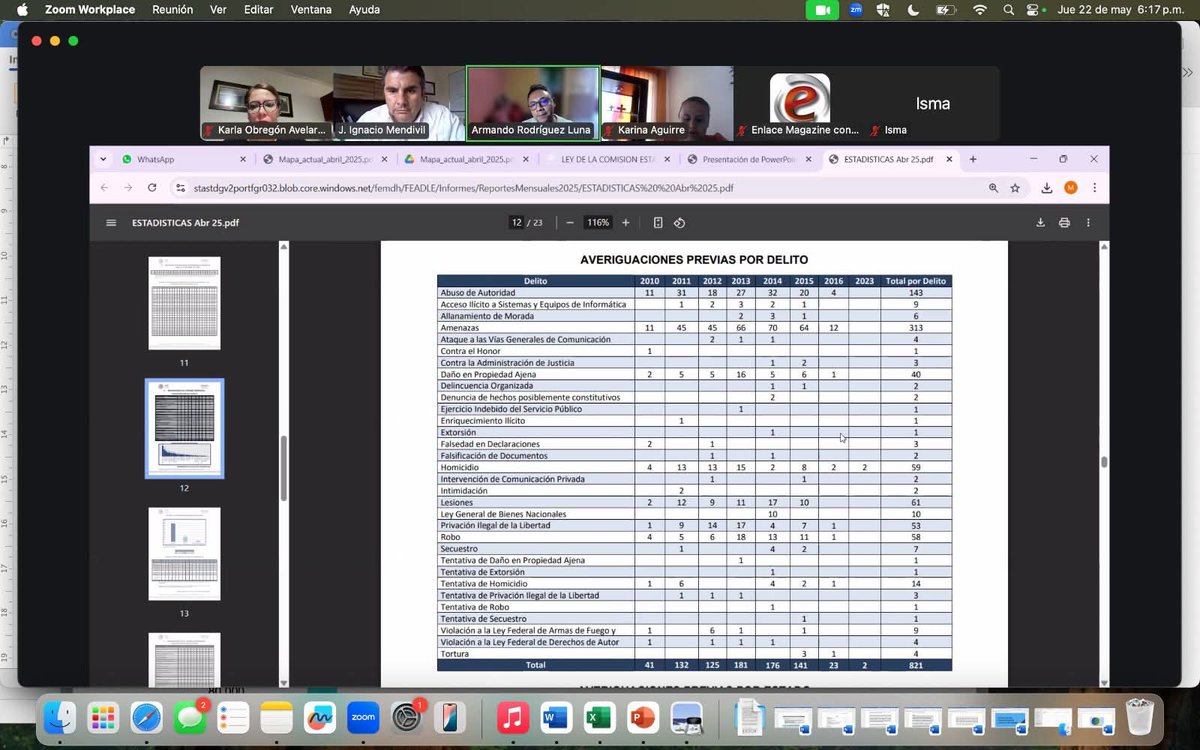Select page 12 thumbnail
This screenshot has height=750, width=1200.
tap(184, 428)
